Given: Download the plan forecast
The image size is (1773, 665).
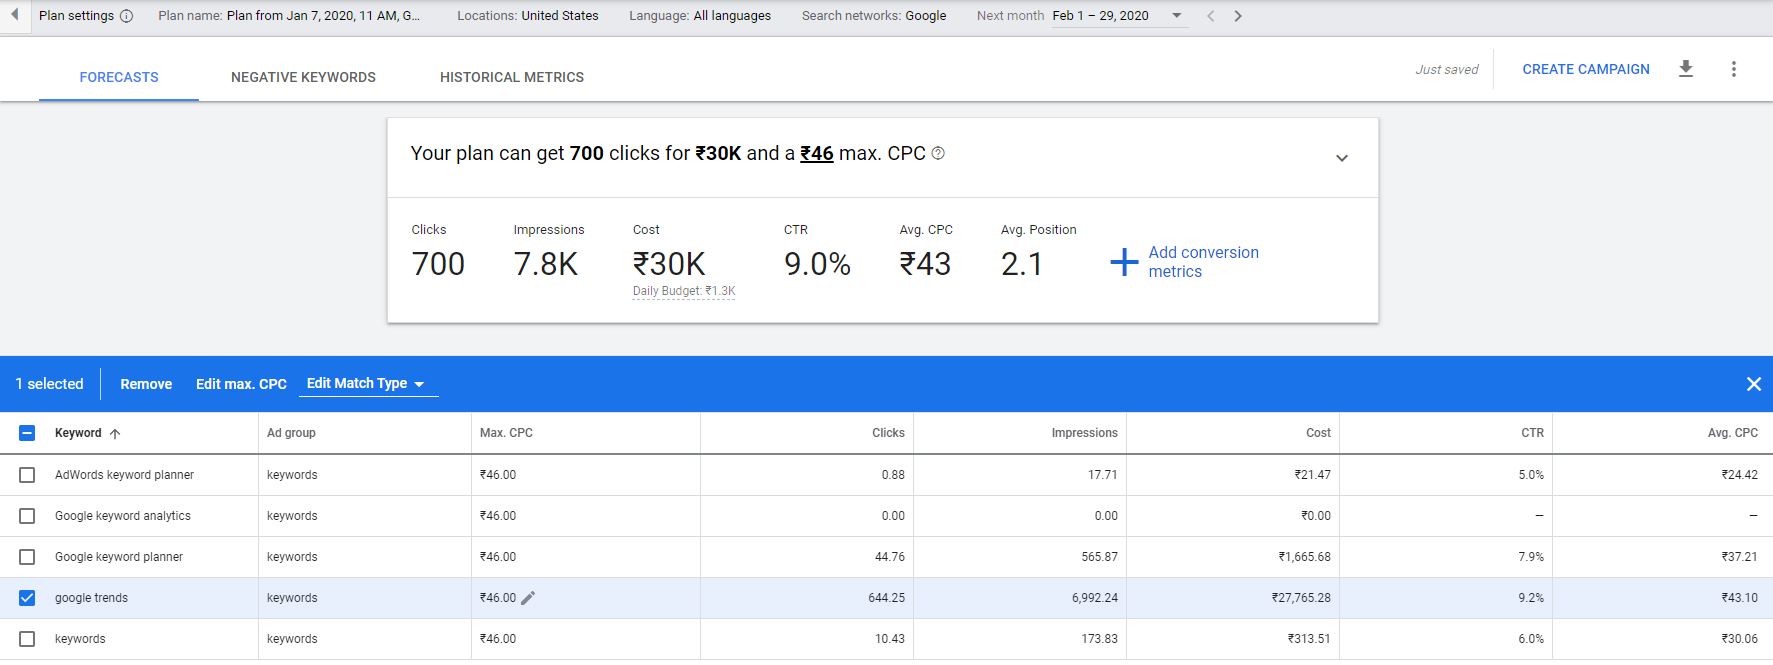Looking at the screenshot, I should [x=1686, y=69].
